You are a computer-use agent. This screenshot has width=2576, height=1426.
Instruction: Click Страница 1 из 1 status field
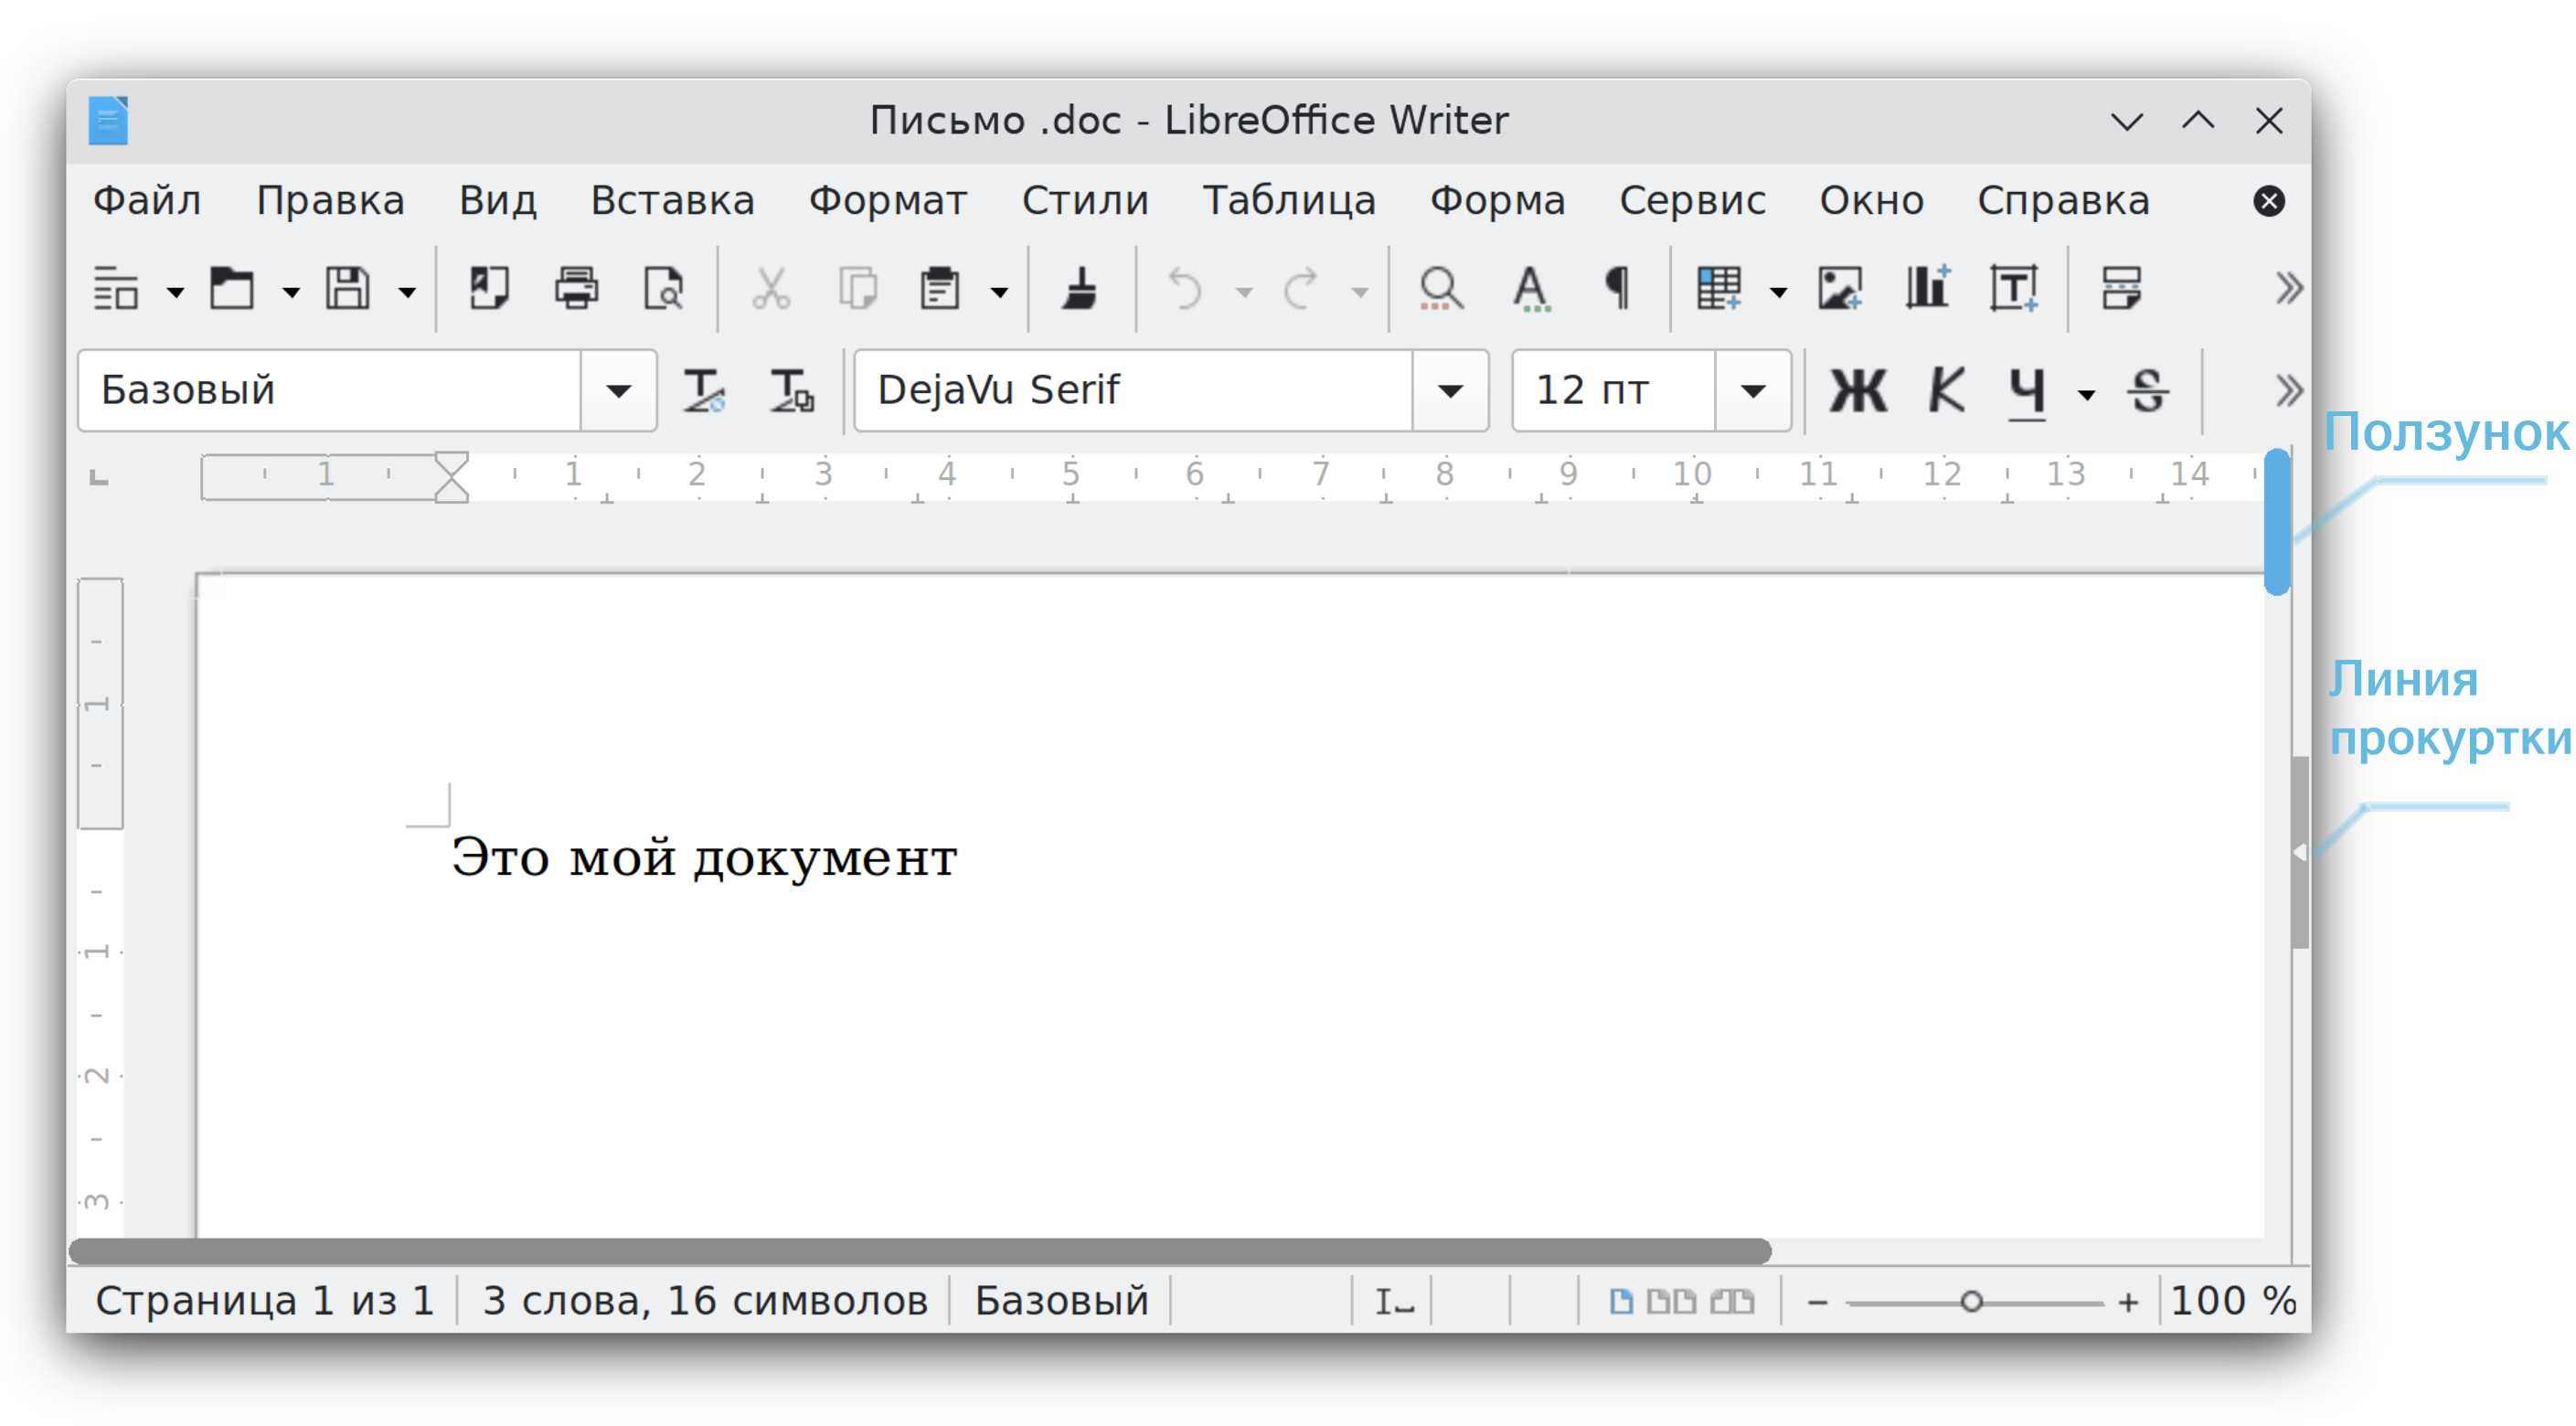(265, 1301)
